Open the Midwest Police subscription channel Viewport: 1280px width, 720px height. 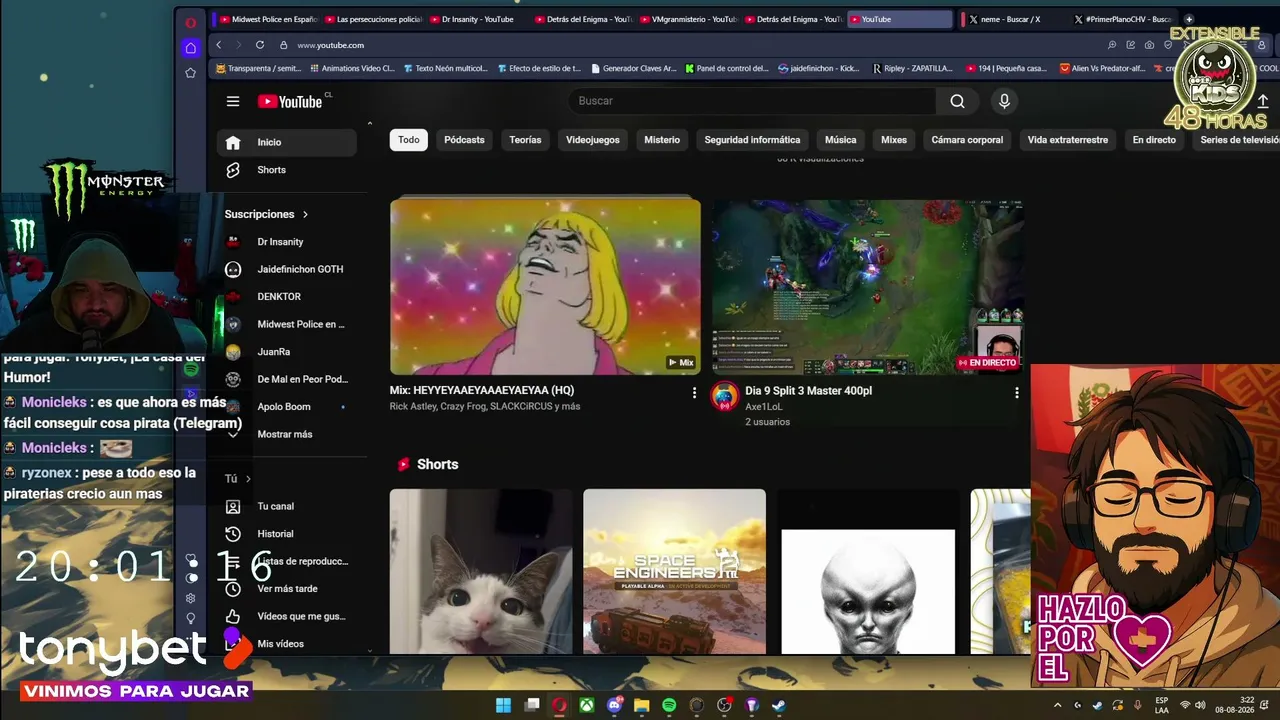pos(286,324)
